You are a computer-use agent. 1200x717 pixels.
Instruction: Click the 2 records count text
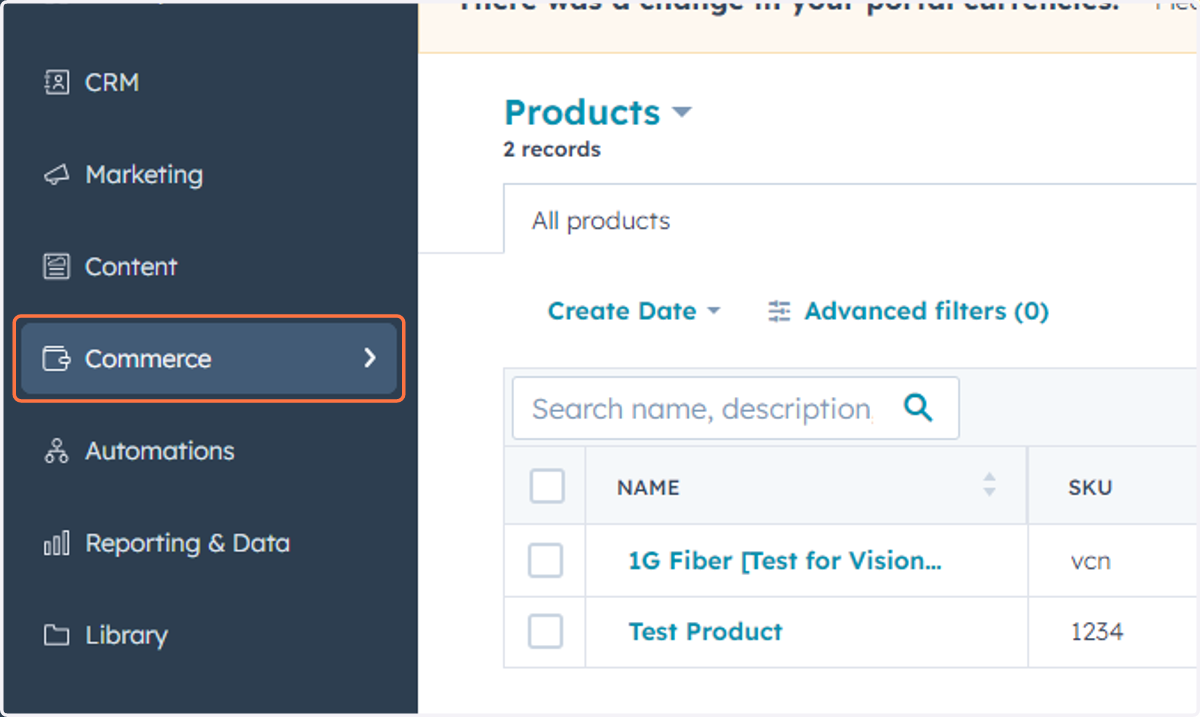[552, 150]
